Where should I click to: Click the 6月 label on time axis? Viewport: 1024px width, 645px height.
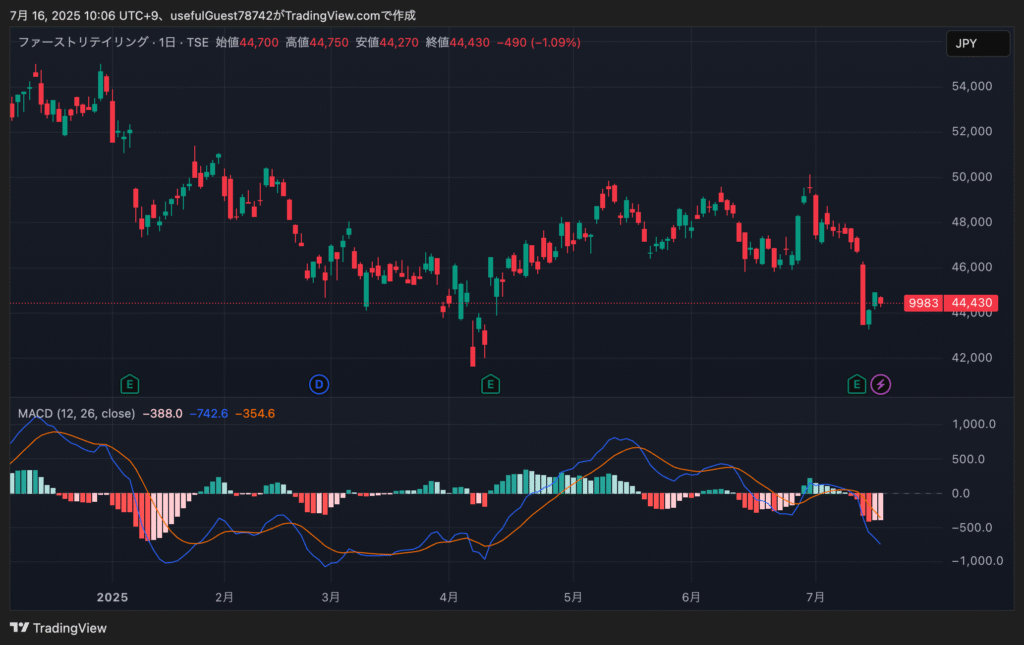[691, 597]
